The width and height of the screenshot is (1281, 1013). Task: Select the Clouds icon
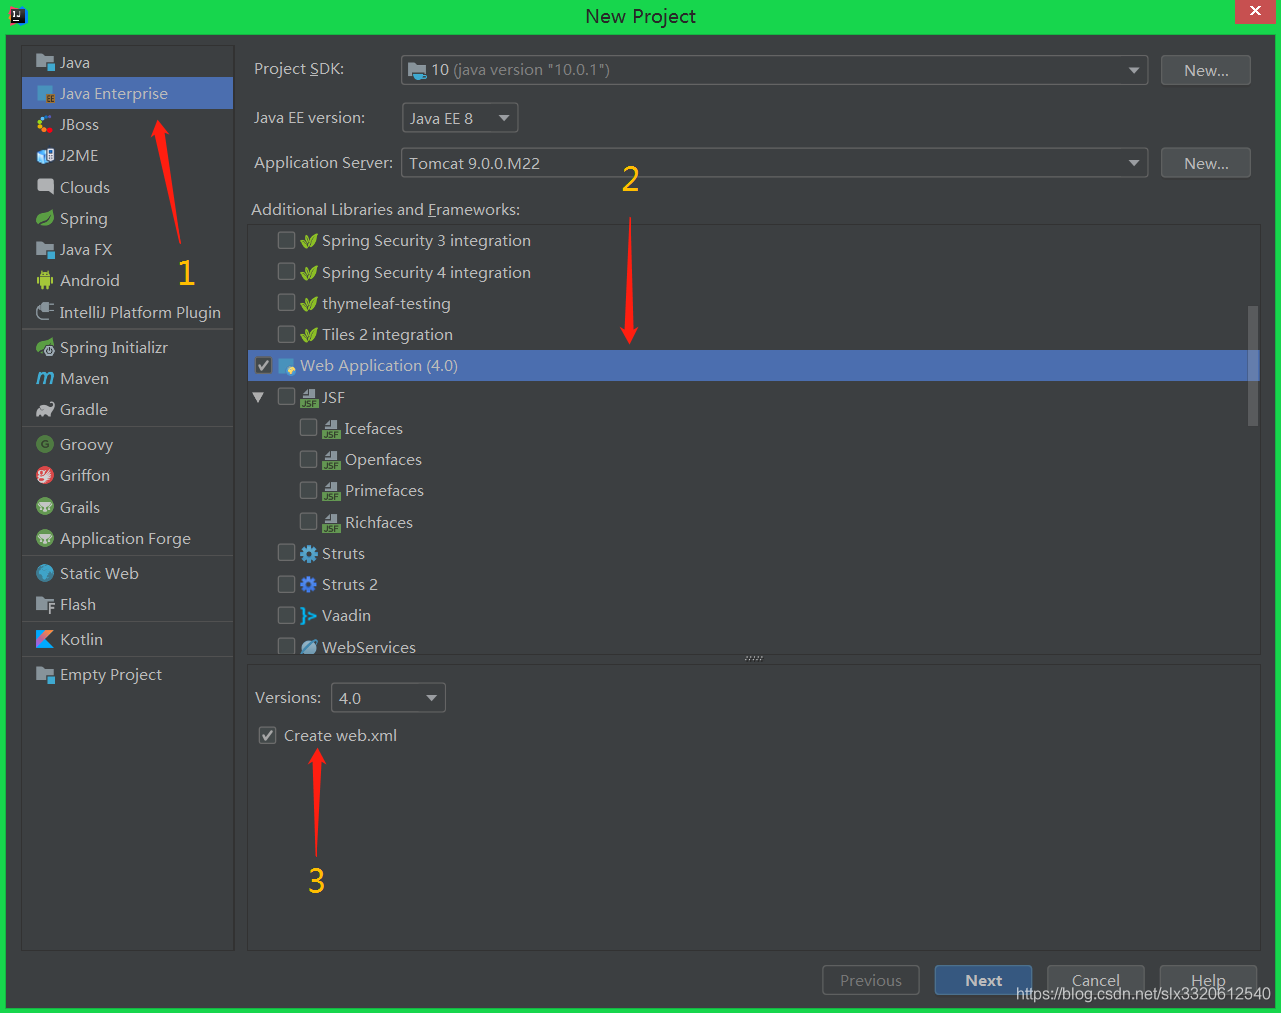coord(45,187)
